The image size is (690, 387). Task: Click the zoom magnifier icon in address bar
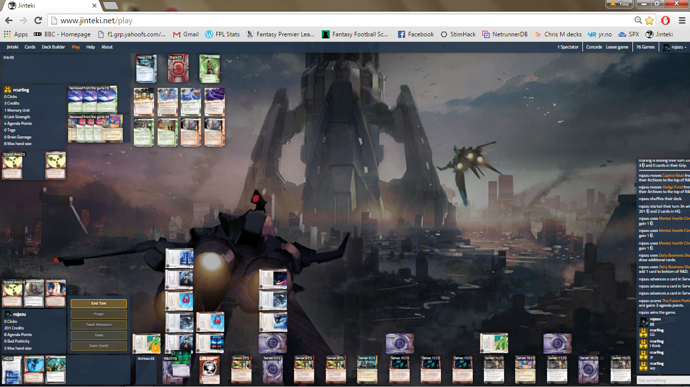[x=638, y=20]
